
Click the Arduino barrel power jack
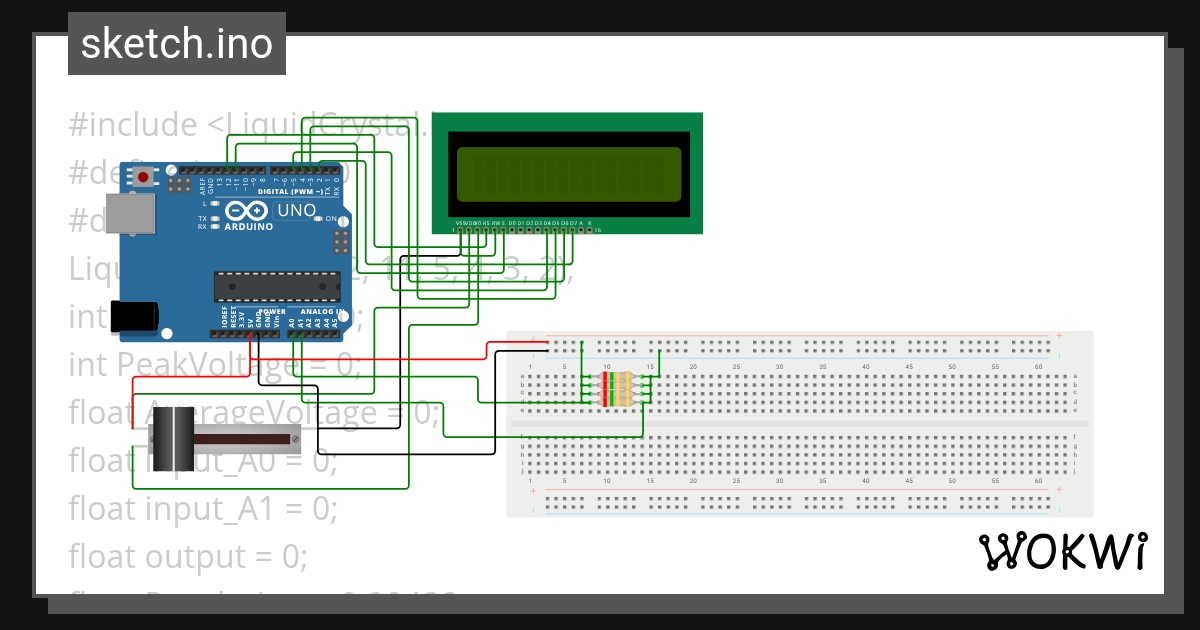[x=133, y=318]
